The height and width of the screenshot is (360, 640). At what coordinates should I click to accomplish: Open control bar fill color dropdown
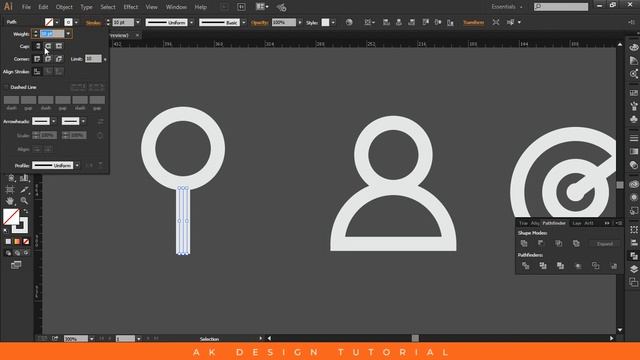[x=57, y=22]
